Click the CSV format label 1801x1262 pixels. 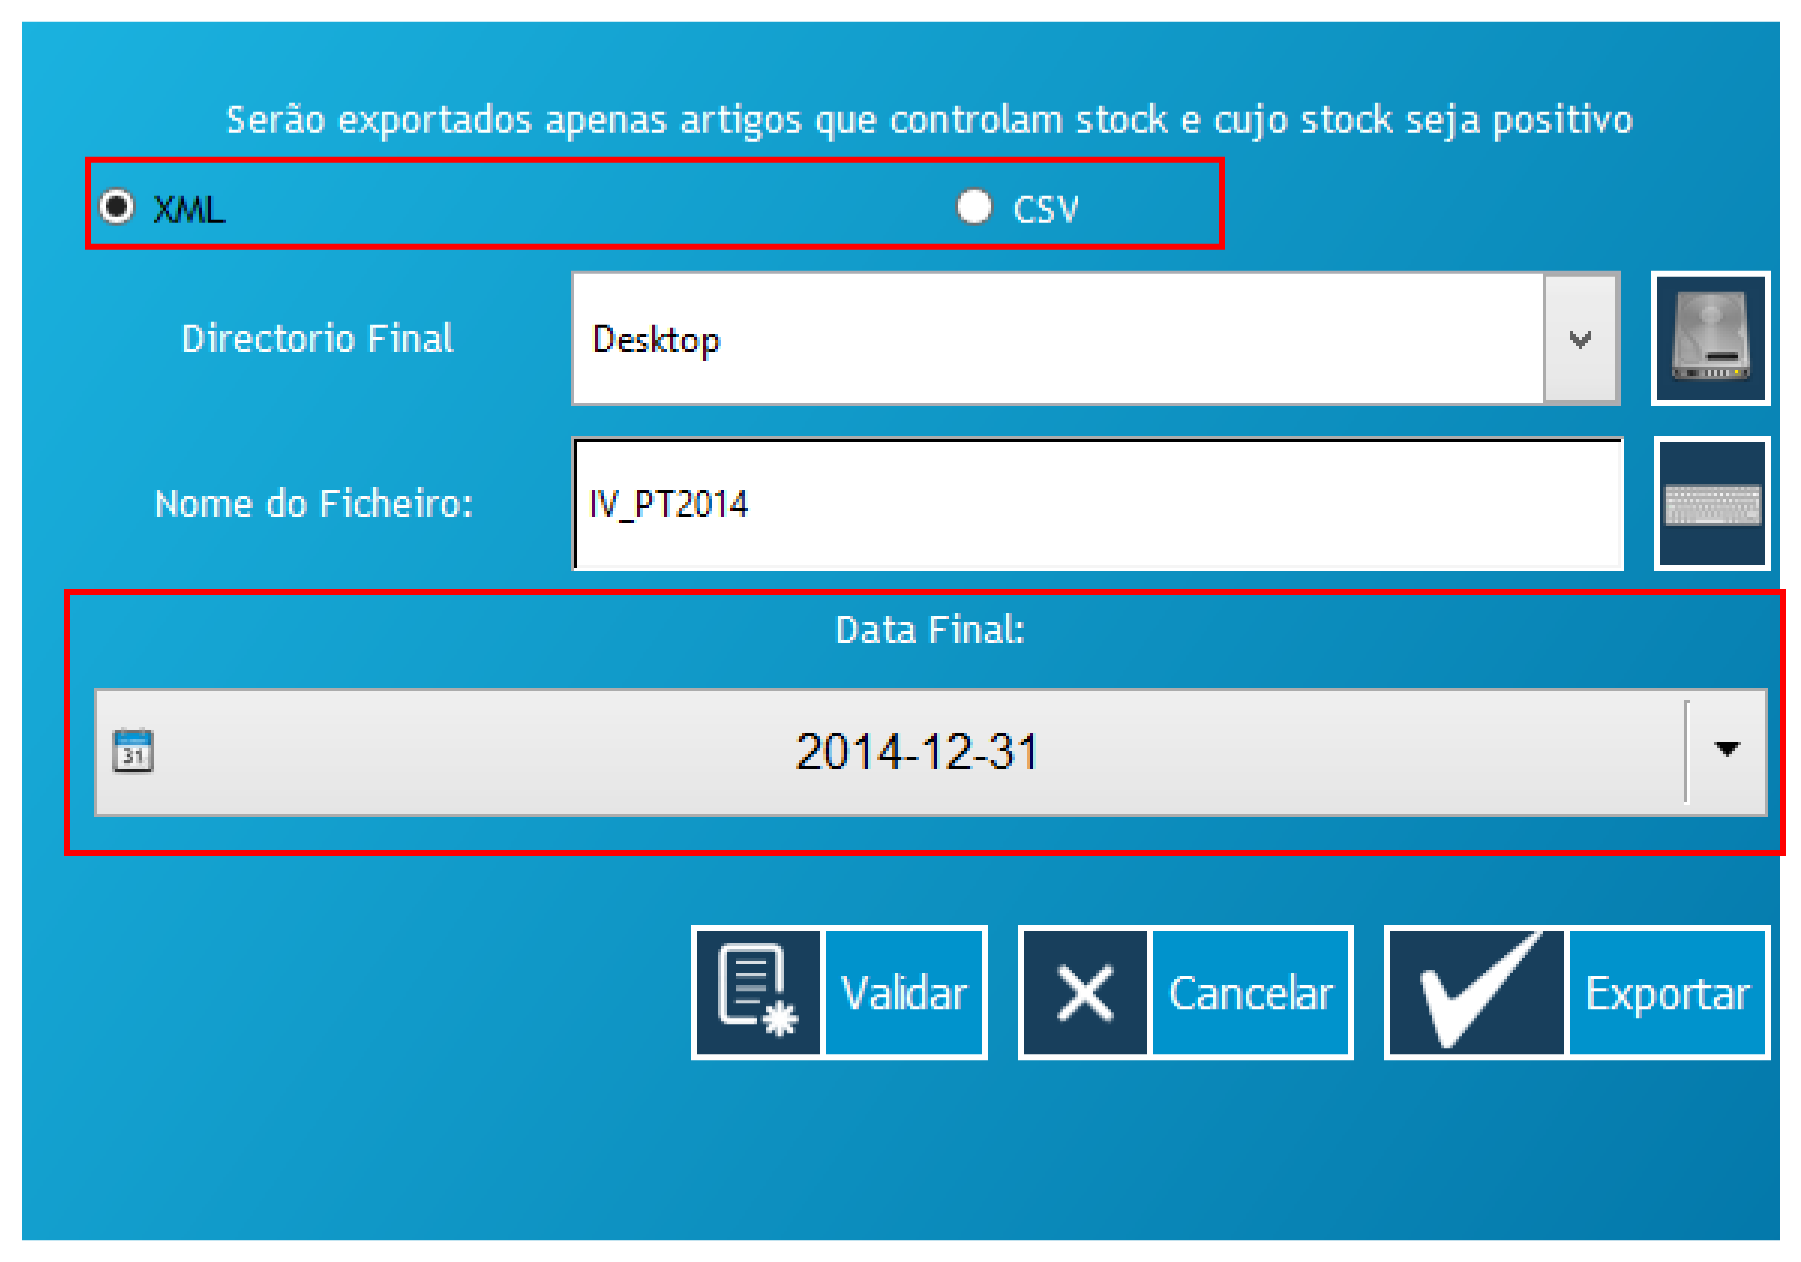[1045, 209]
